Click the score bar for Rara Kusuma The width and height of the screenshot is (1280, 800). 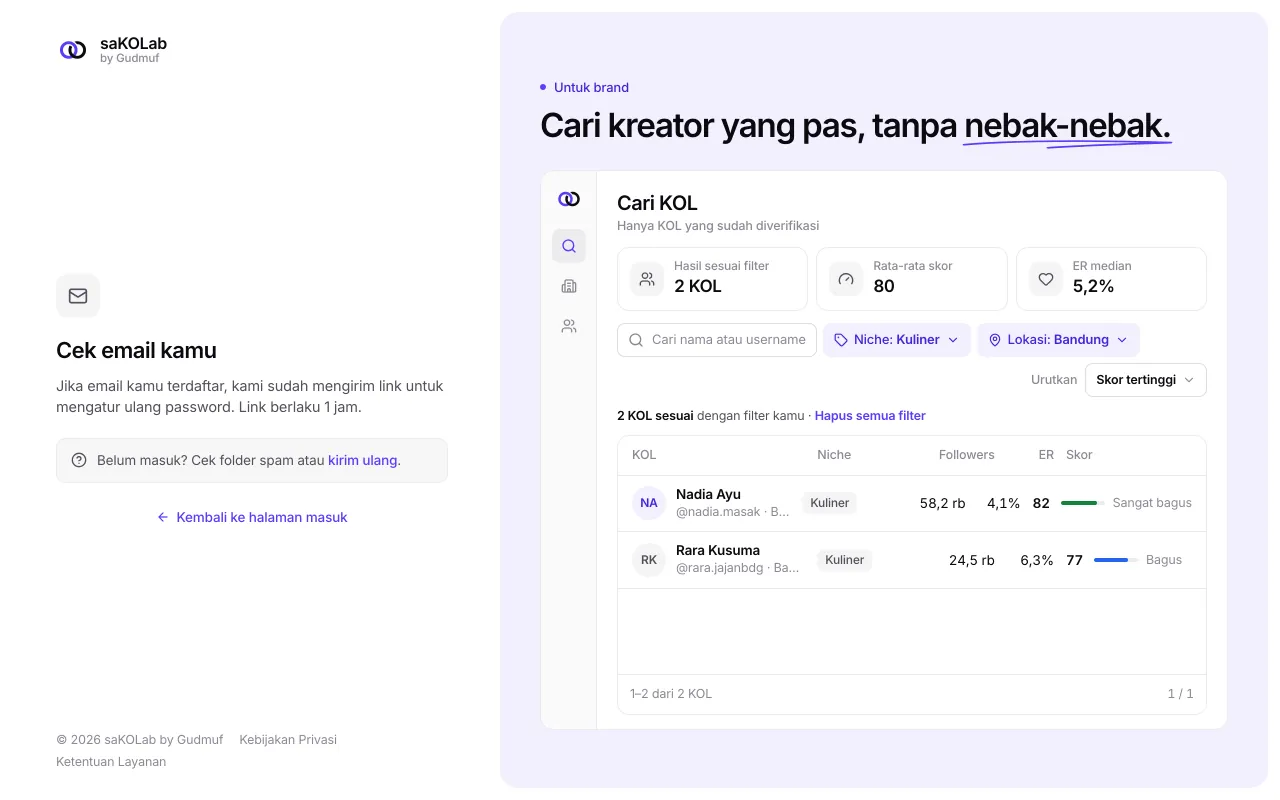pos(1116,560)
